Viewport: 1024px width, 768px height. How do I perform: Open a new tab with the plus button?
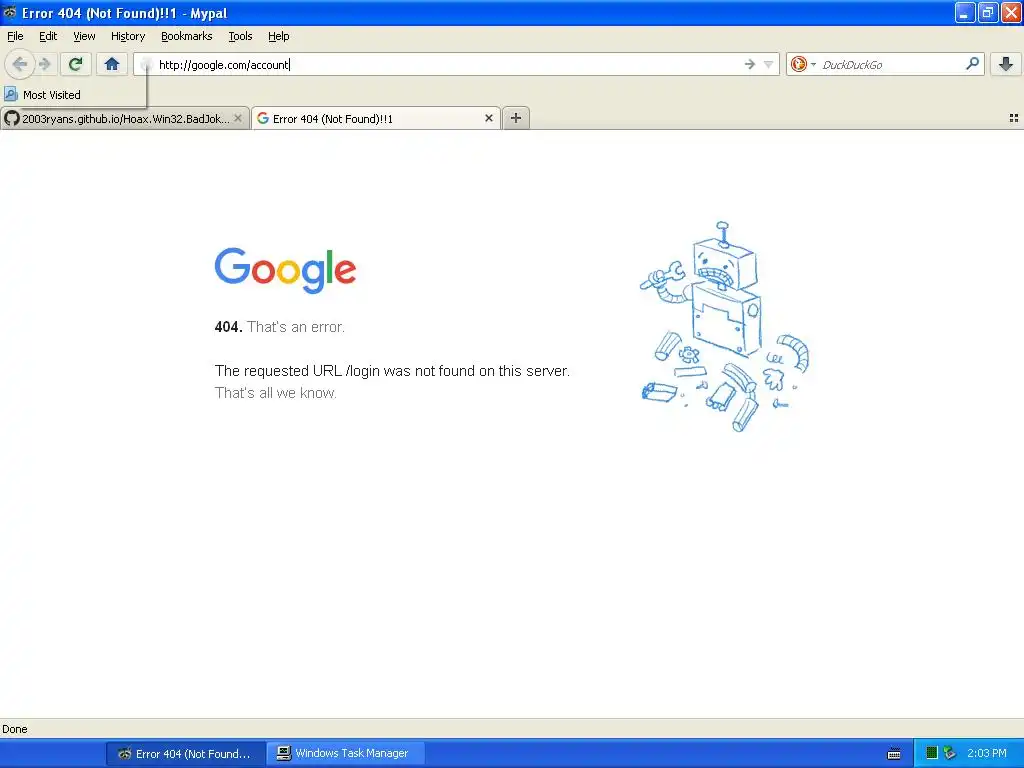(516, 118)
